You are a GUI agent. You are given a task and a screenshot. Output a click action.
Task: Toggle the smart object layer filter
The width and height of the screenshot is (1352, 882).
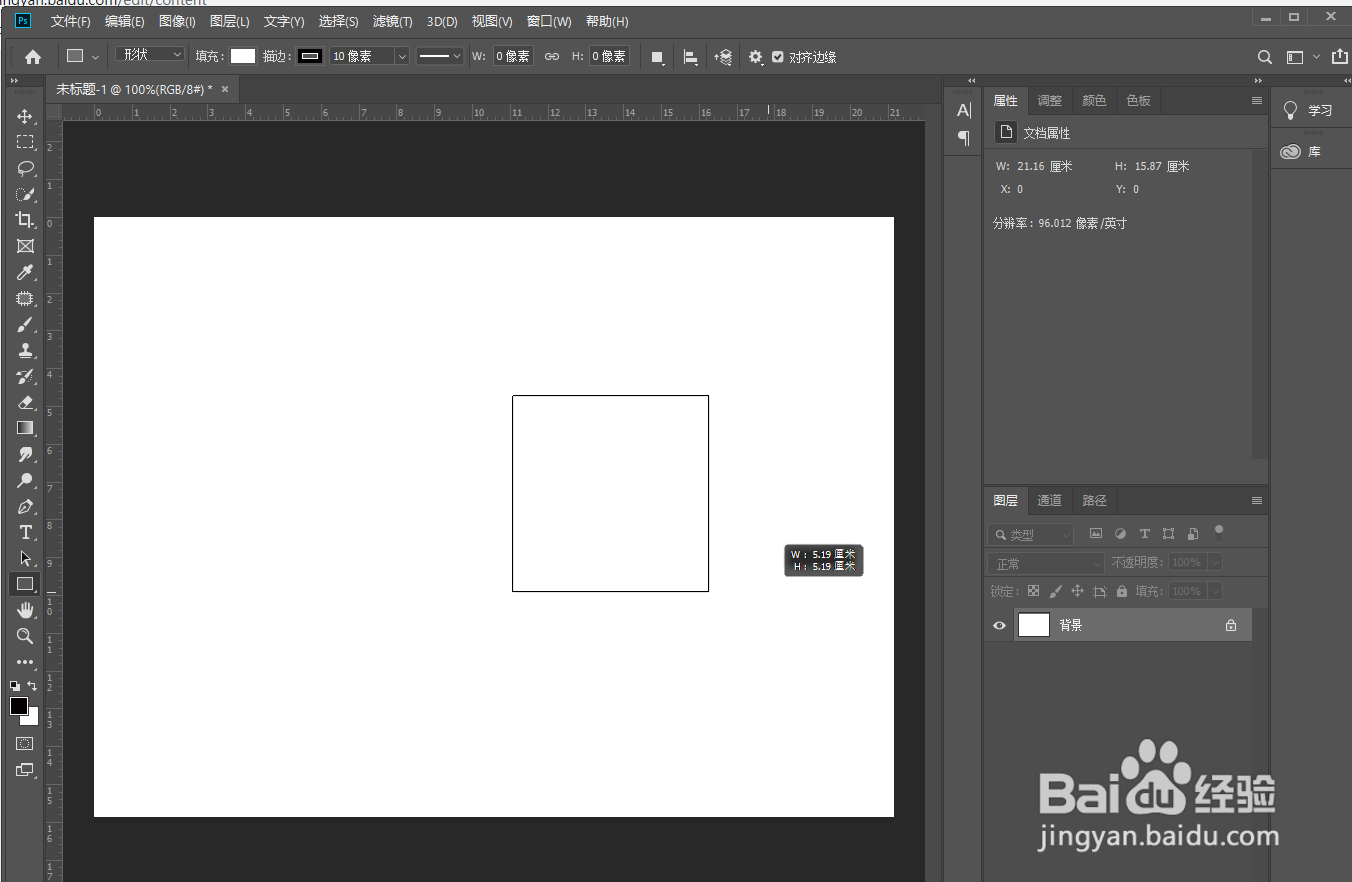(1192, 534)
